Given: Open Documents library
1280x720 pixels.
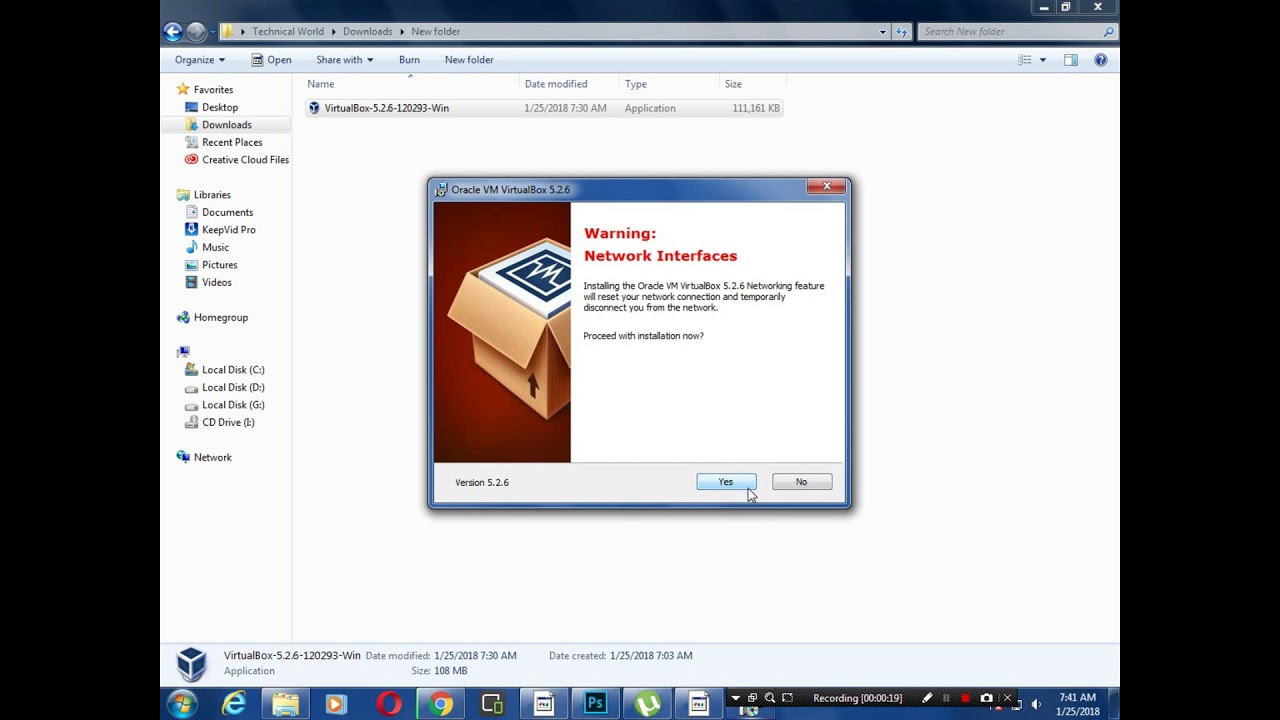Looking at the screenshot, I should point(227,212).
